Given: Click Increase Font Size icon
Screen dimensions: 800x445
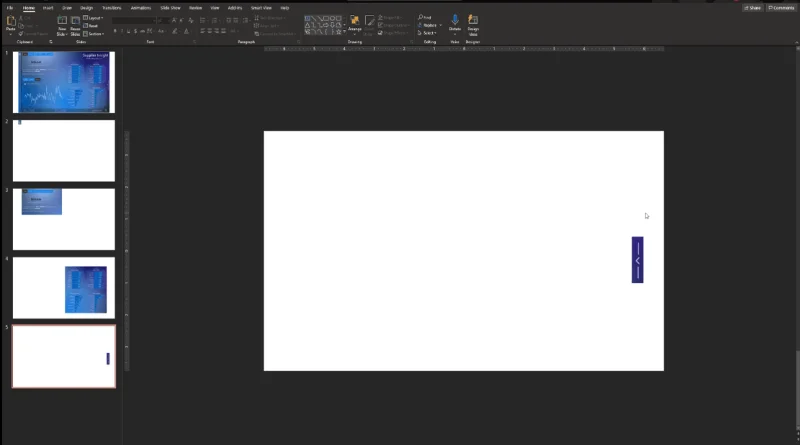Looking at the screenshot, I should 174,20.
